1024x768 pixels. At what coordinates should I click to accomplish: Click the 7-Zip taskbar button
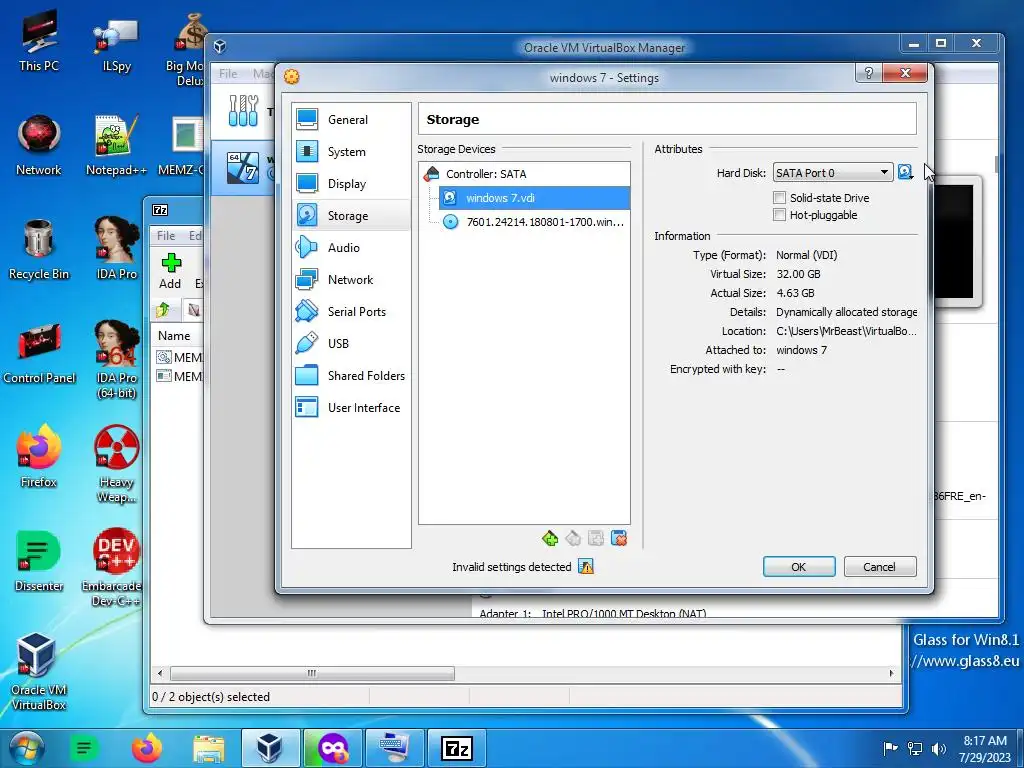[457, 748]
